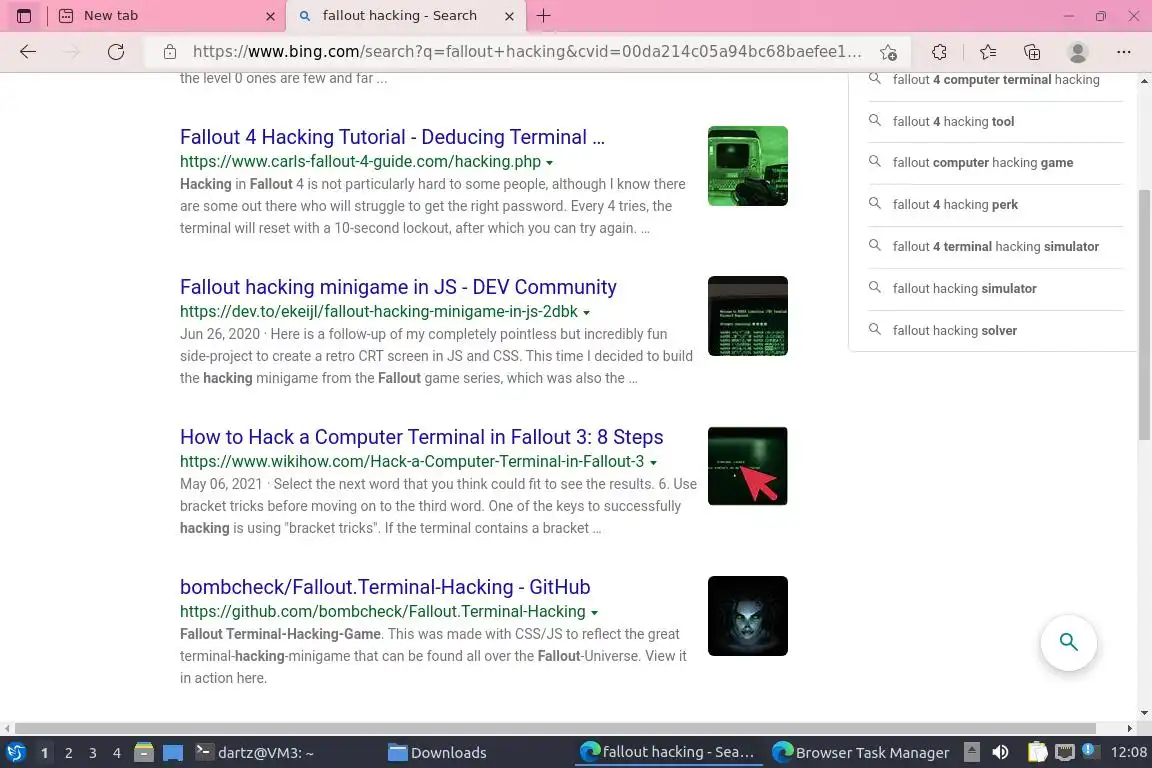Reload the page with refresh icon

115,52
